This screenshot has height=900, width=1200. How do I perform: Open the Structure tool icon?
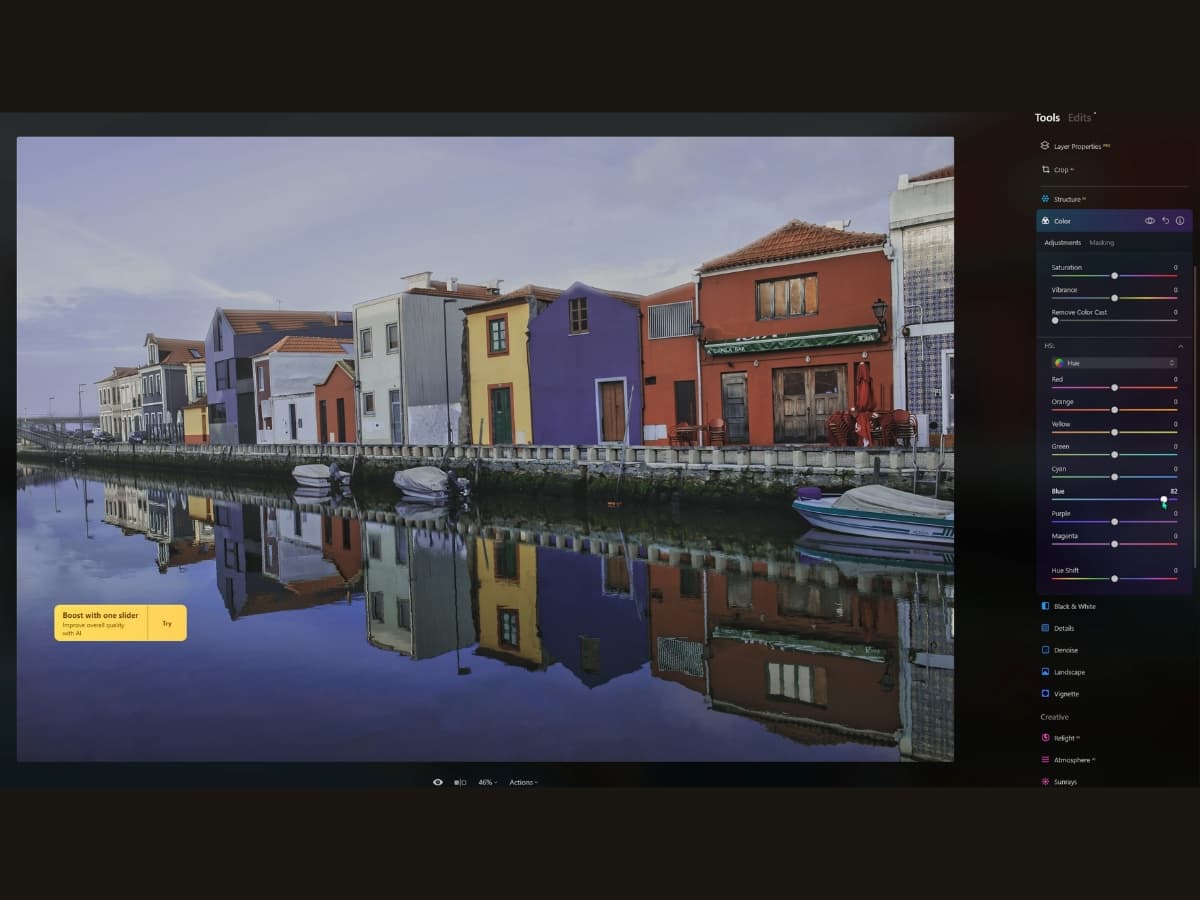point(1045,199)
